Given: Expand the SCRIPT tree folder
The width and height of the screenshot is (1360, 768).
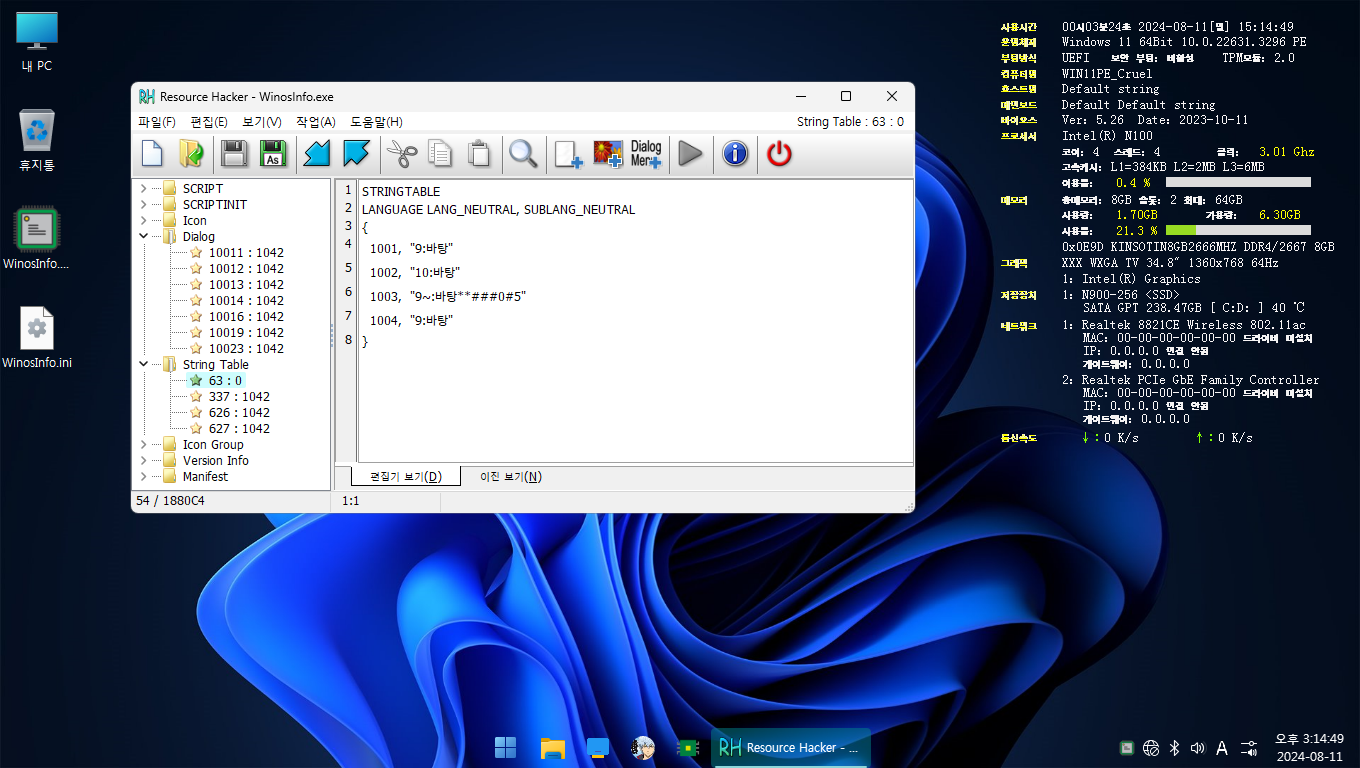Looking at the screenshot, I should coord(144,188).
